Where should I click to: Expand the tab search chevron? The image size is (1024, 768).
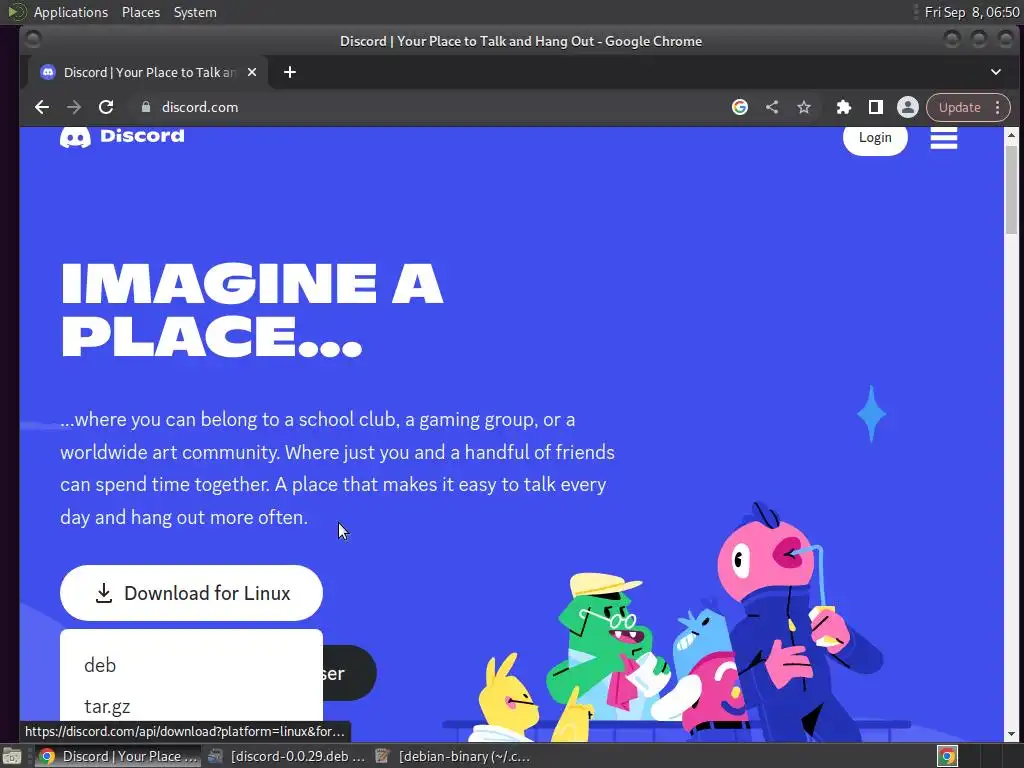(996, 72)
